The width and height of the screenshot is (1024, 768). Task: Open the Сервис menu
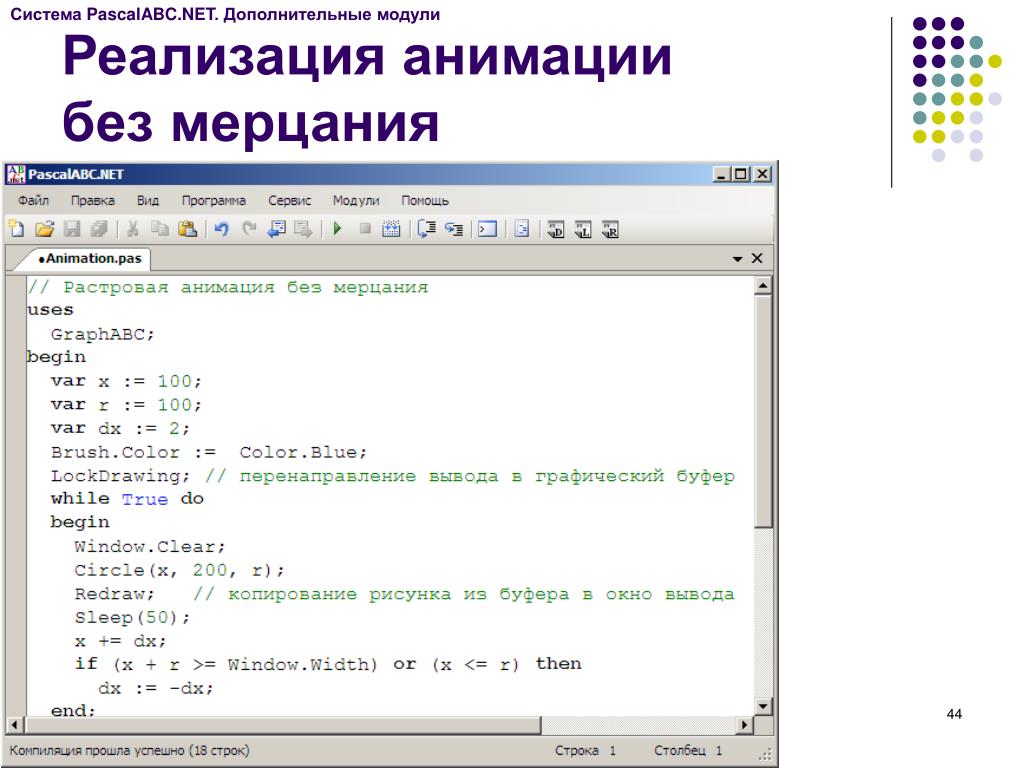pos(289,200)
